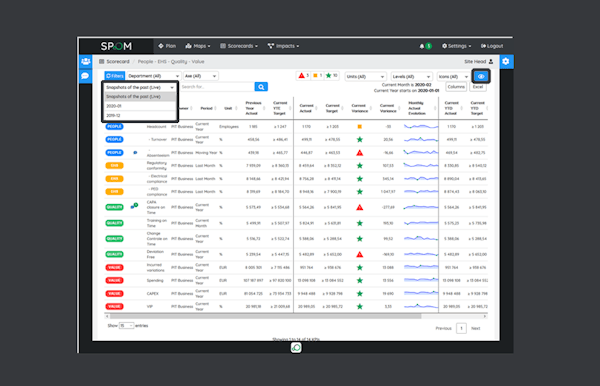Click the SPOM logo
The width and height of the screenshot is (600, 386).
pyautogui.click(x=116, y=46)
